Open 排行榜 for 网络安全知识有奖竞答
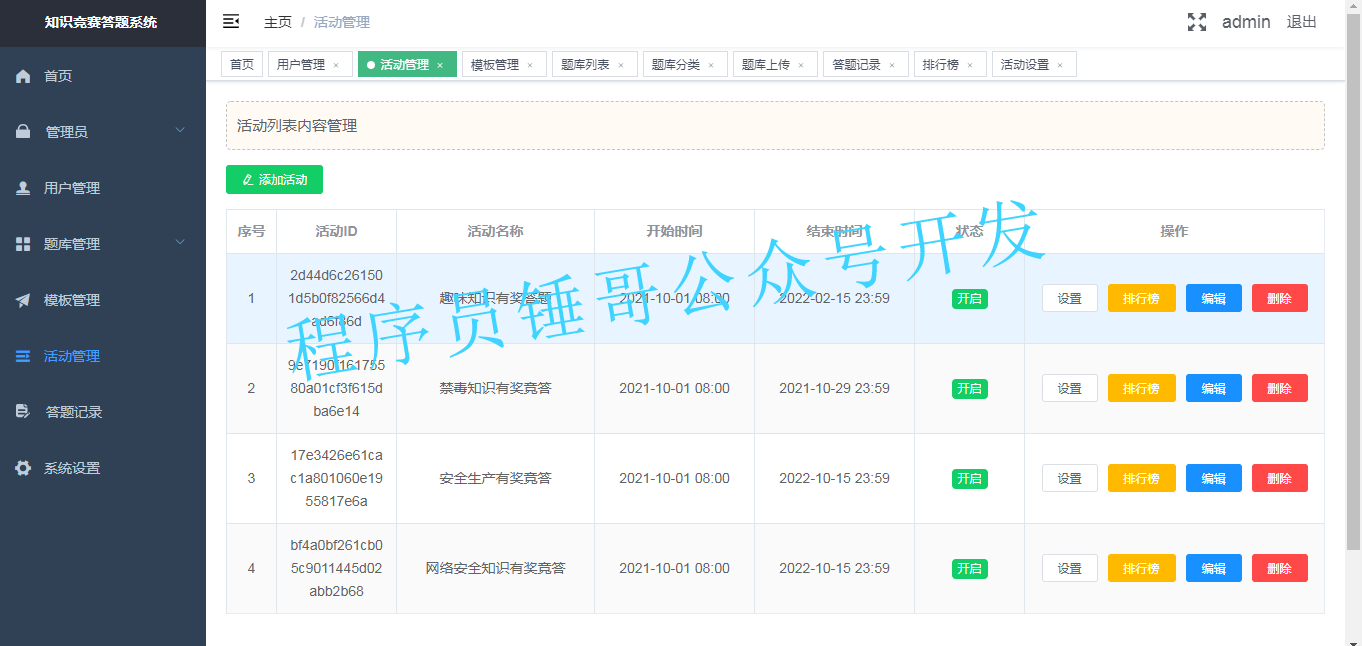 [1142, 568]
